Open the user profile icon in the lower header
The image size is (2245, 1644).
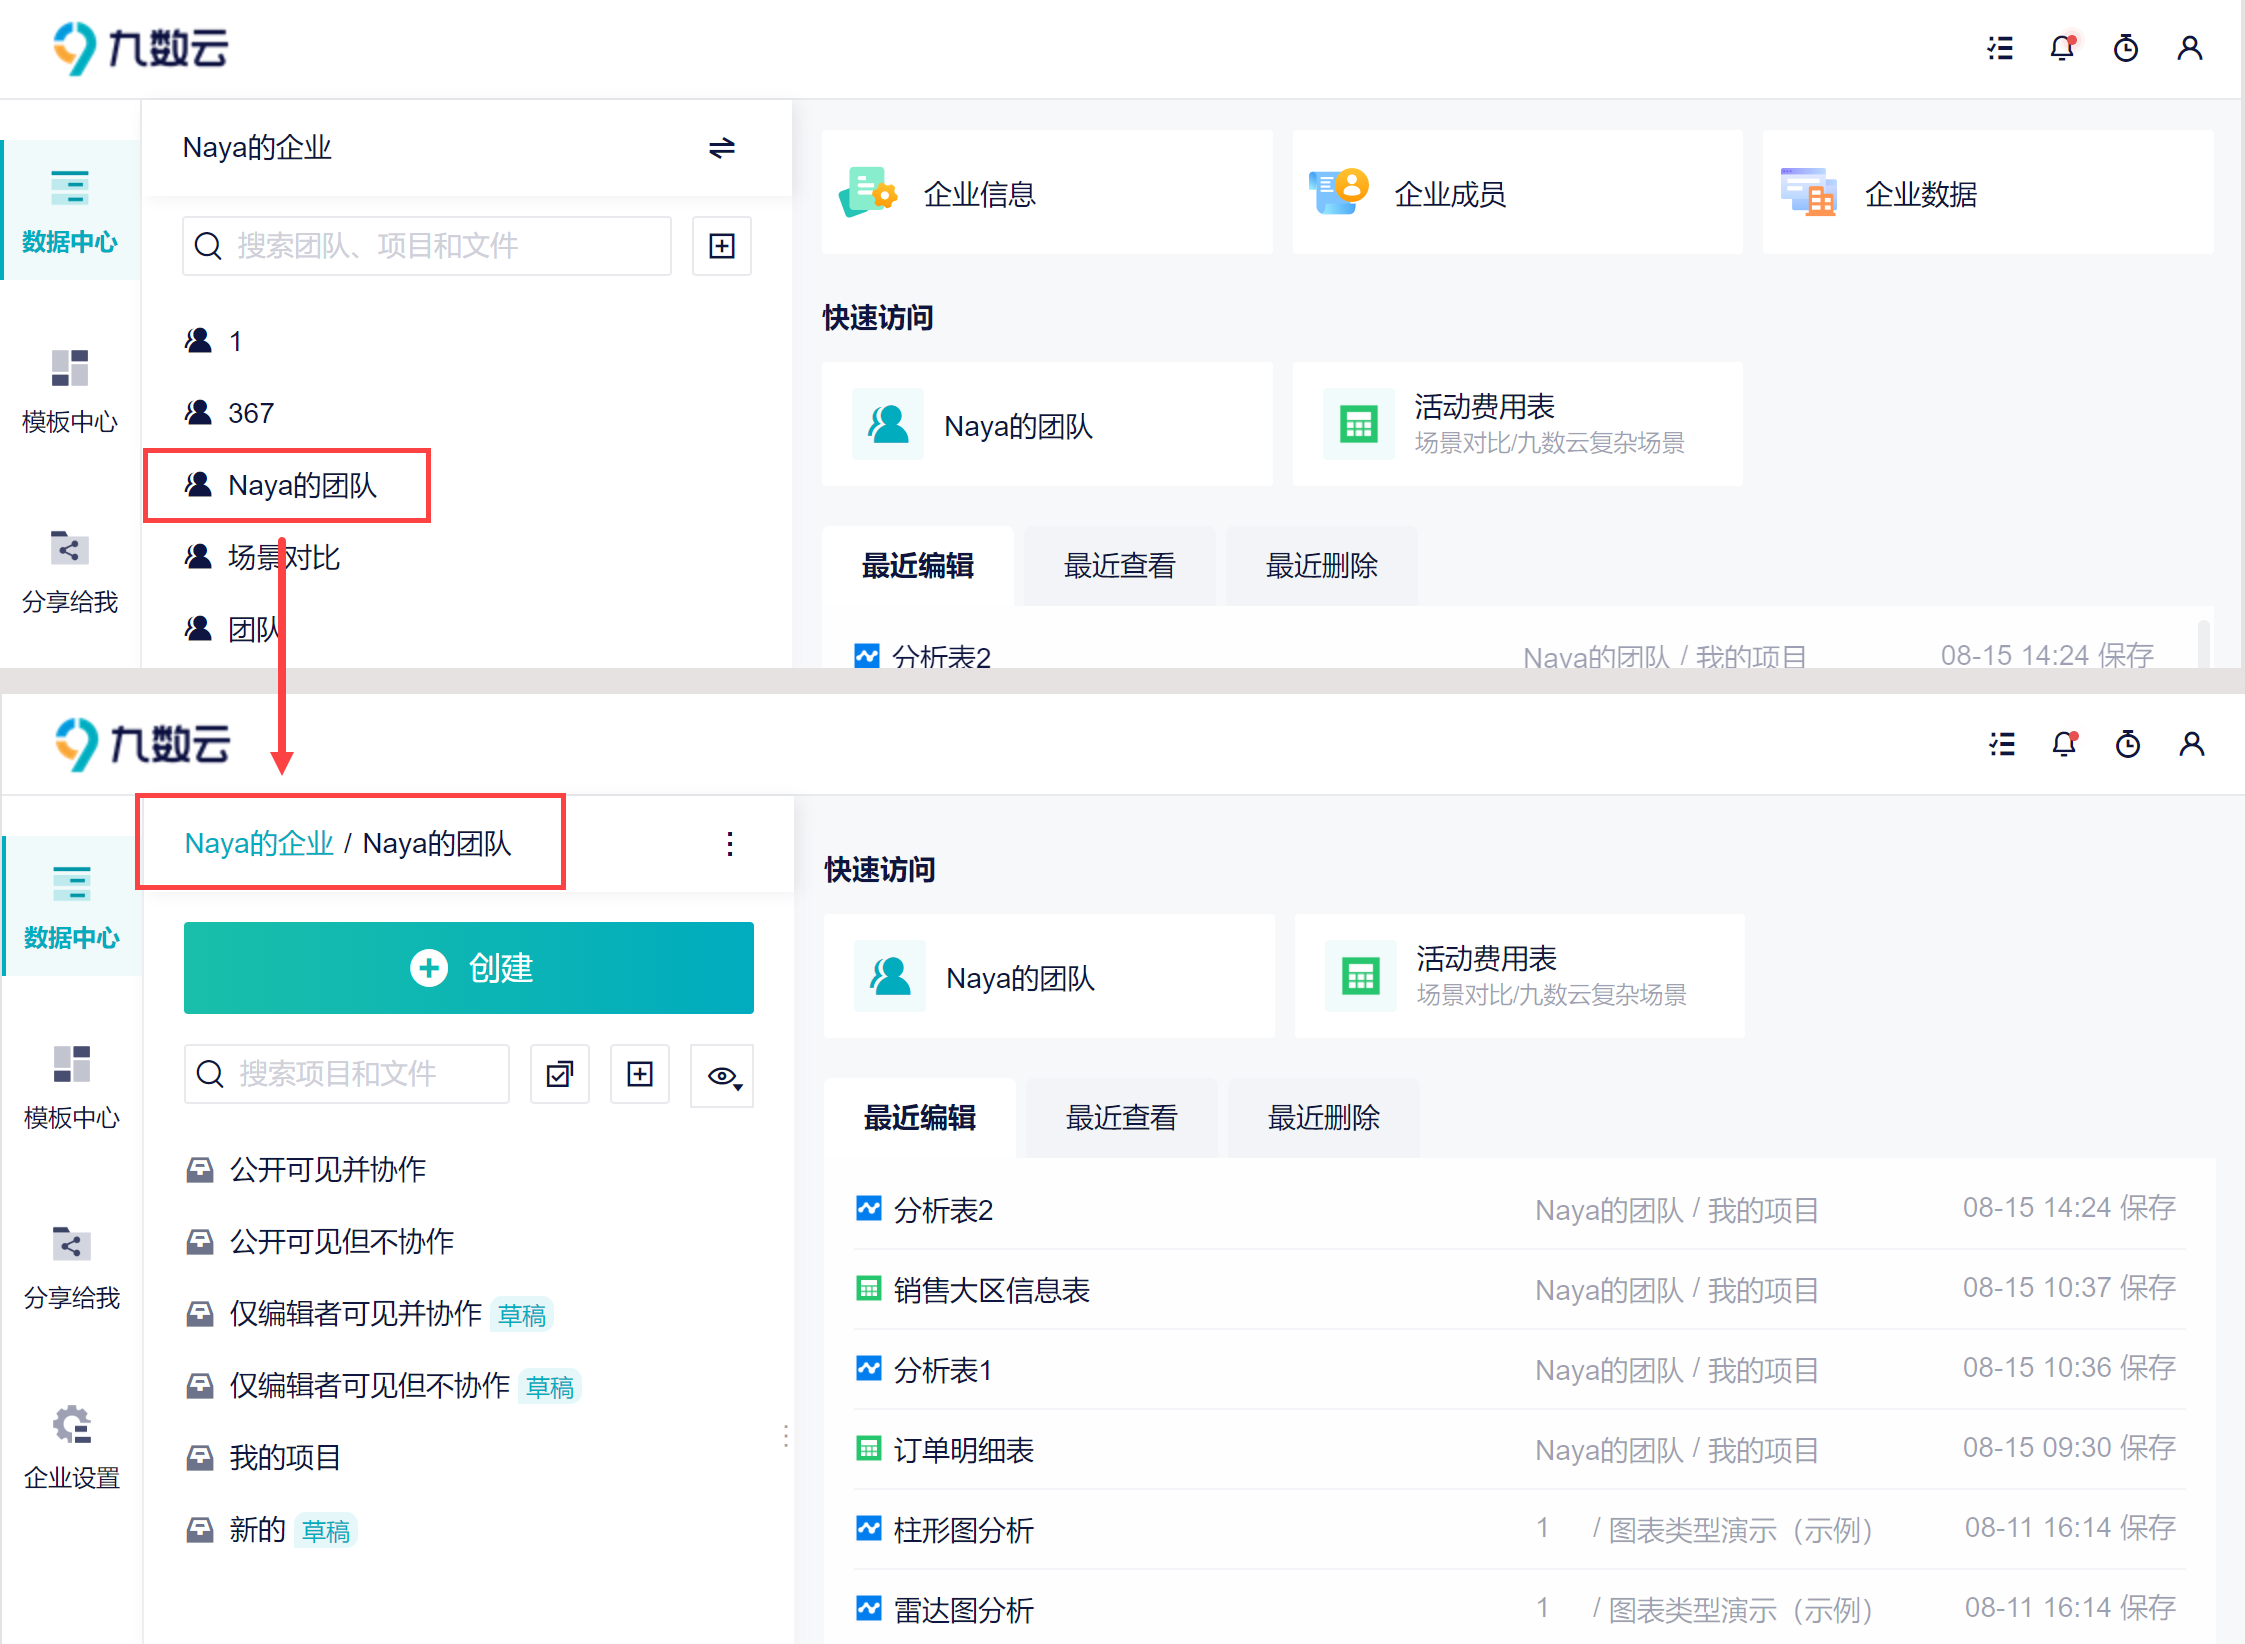2192,744
